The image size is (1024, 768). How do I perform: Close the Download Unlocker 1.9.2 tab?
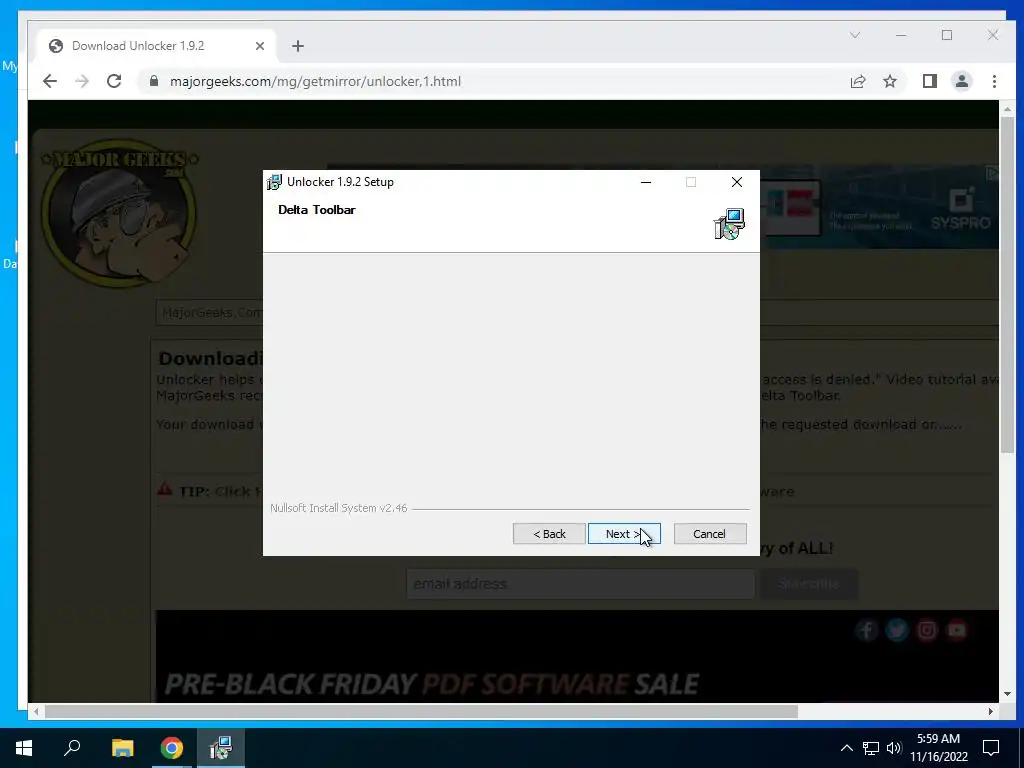[260, 46]
